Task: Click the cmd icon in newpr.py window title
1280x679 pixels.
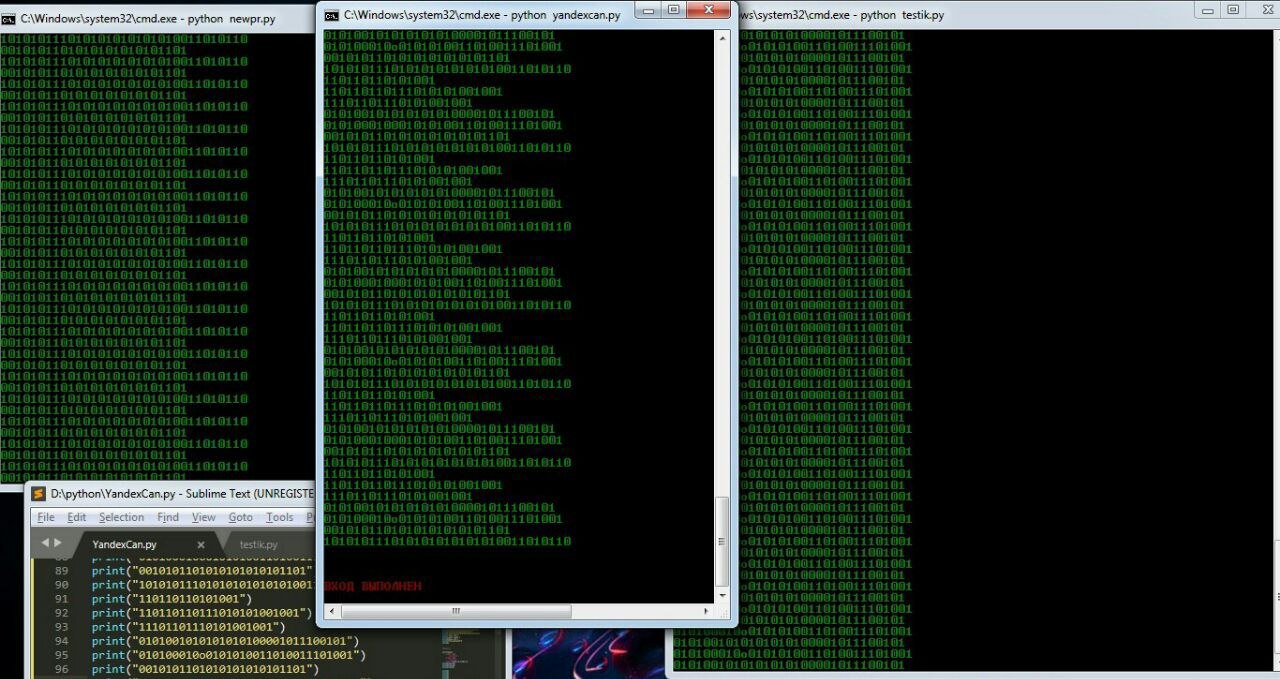Action: (x=8, y=18)
